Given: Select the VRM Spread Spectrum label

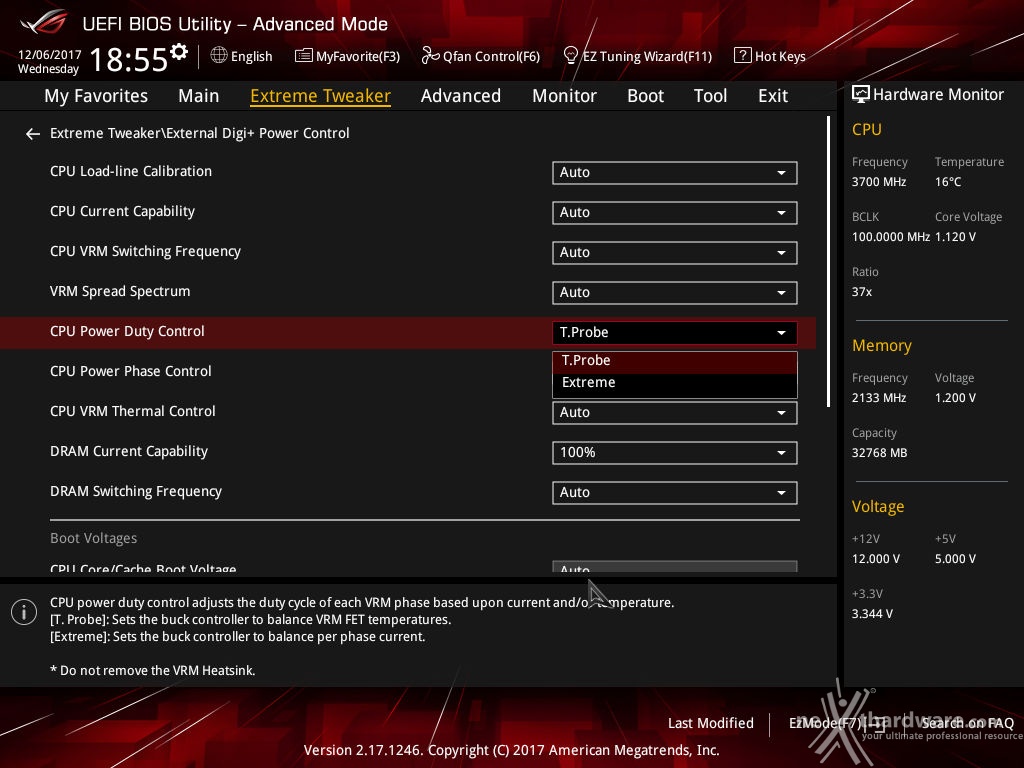Looking at the screenshot, I should (120, 291).
